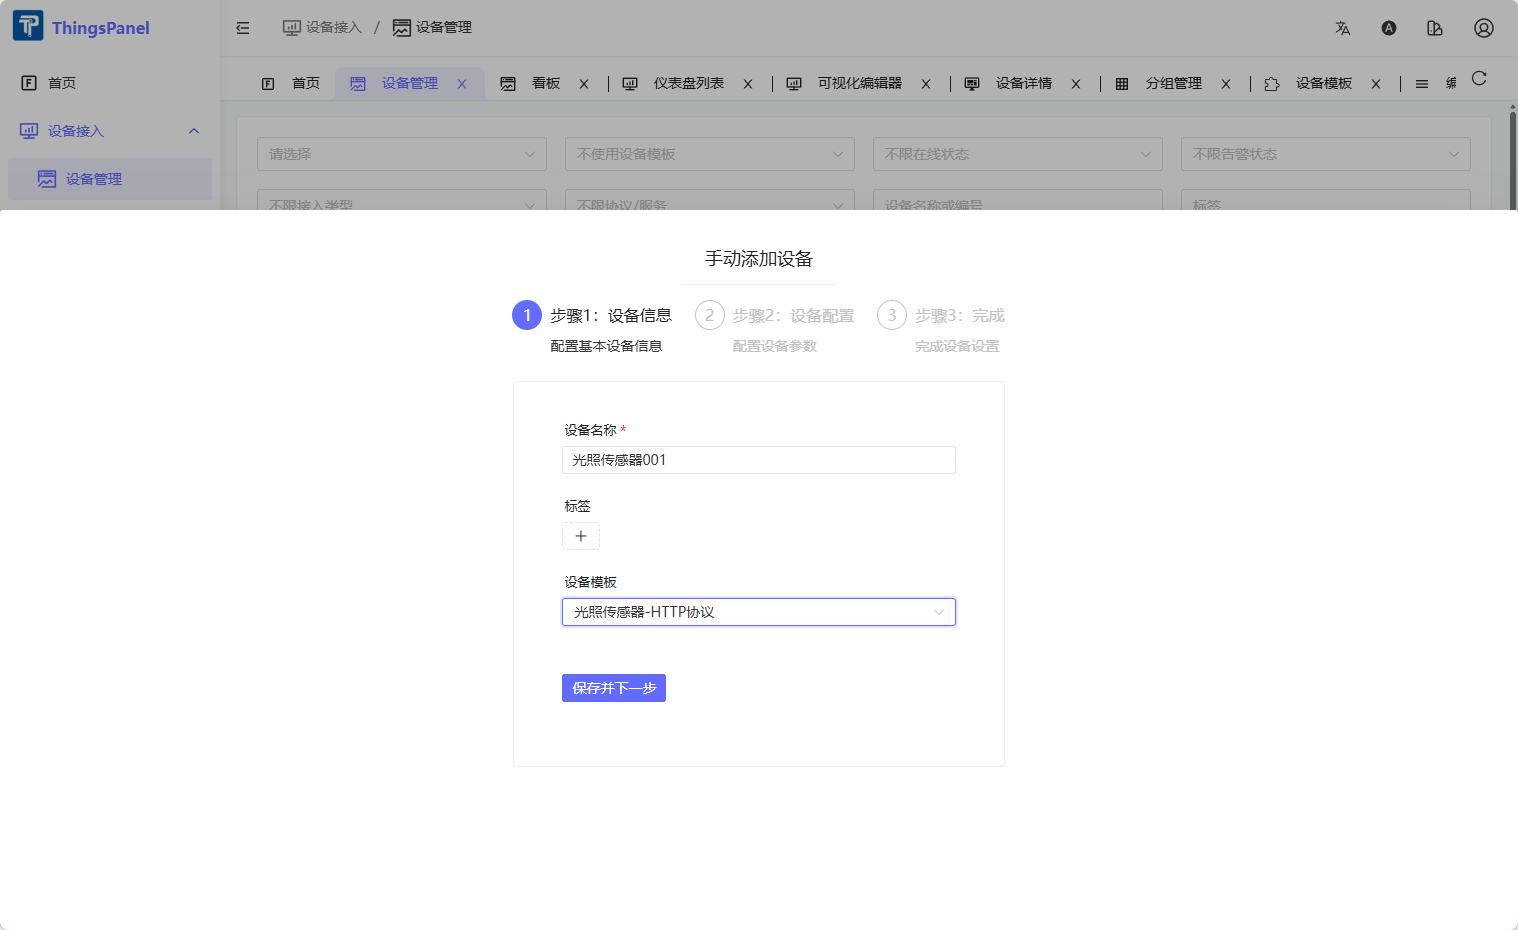Close the 看板 tab
This screenshot has height=930, width=1518.
click(x=584, y=84)
